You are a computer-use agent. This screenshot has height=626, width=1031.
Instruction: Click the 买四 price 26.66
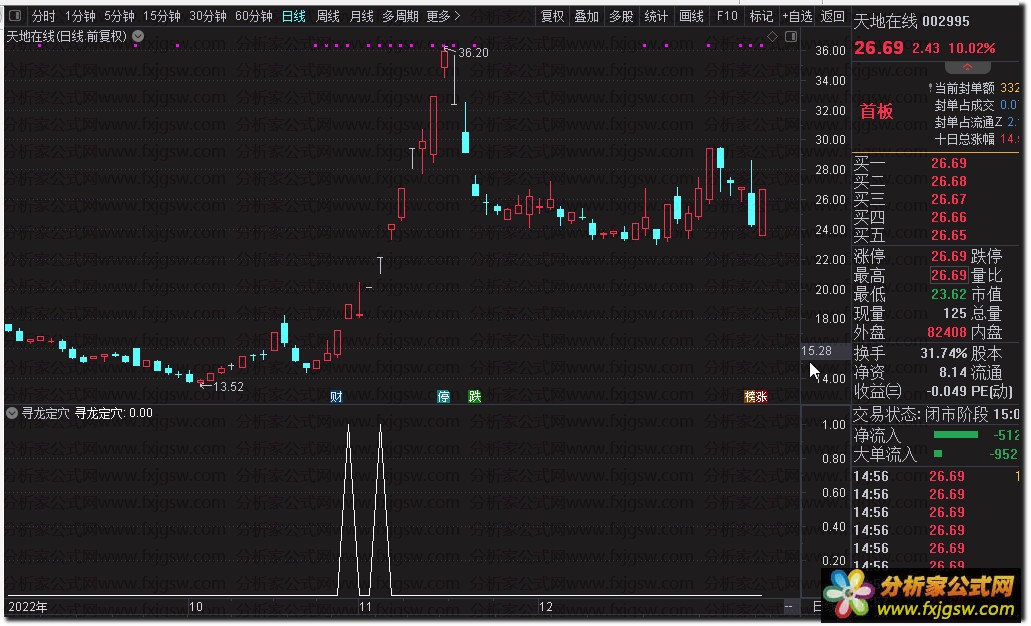coord(948,217)
